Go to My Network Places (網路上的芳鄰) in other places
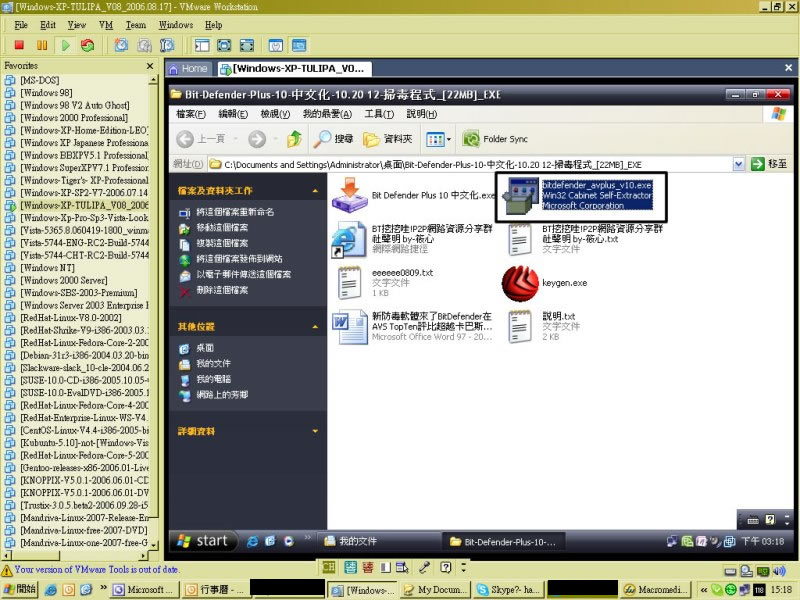800x600 pixels. (x=222, y=395)
